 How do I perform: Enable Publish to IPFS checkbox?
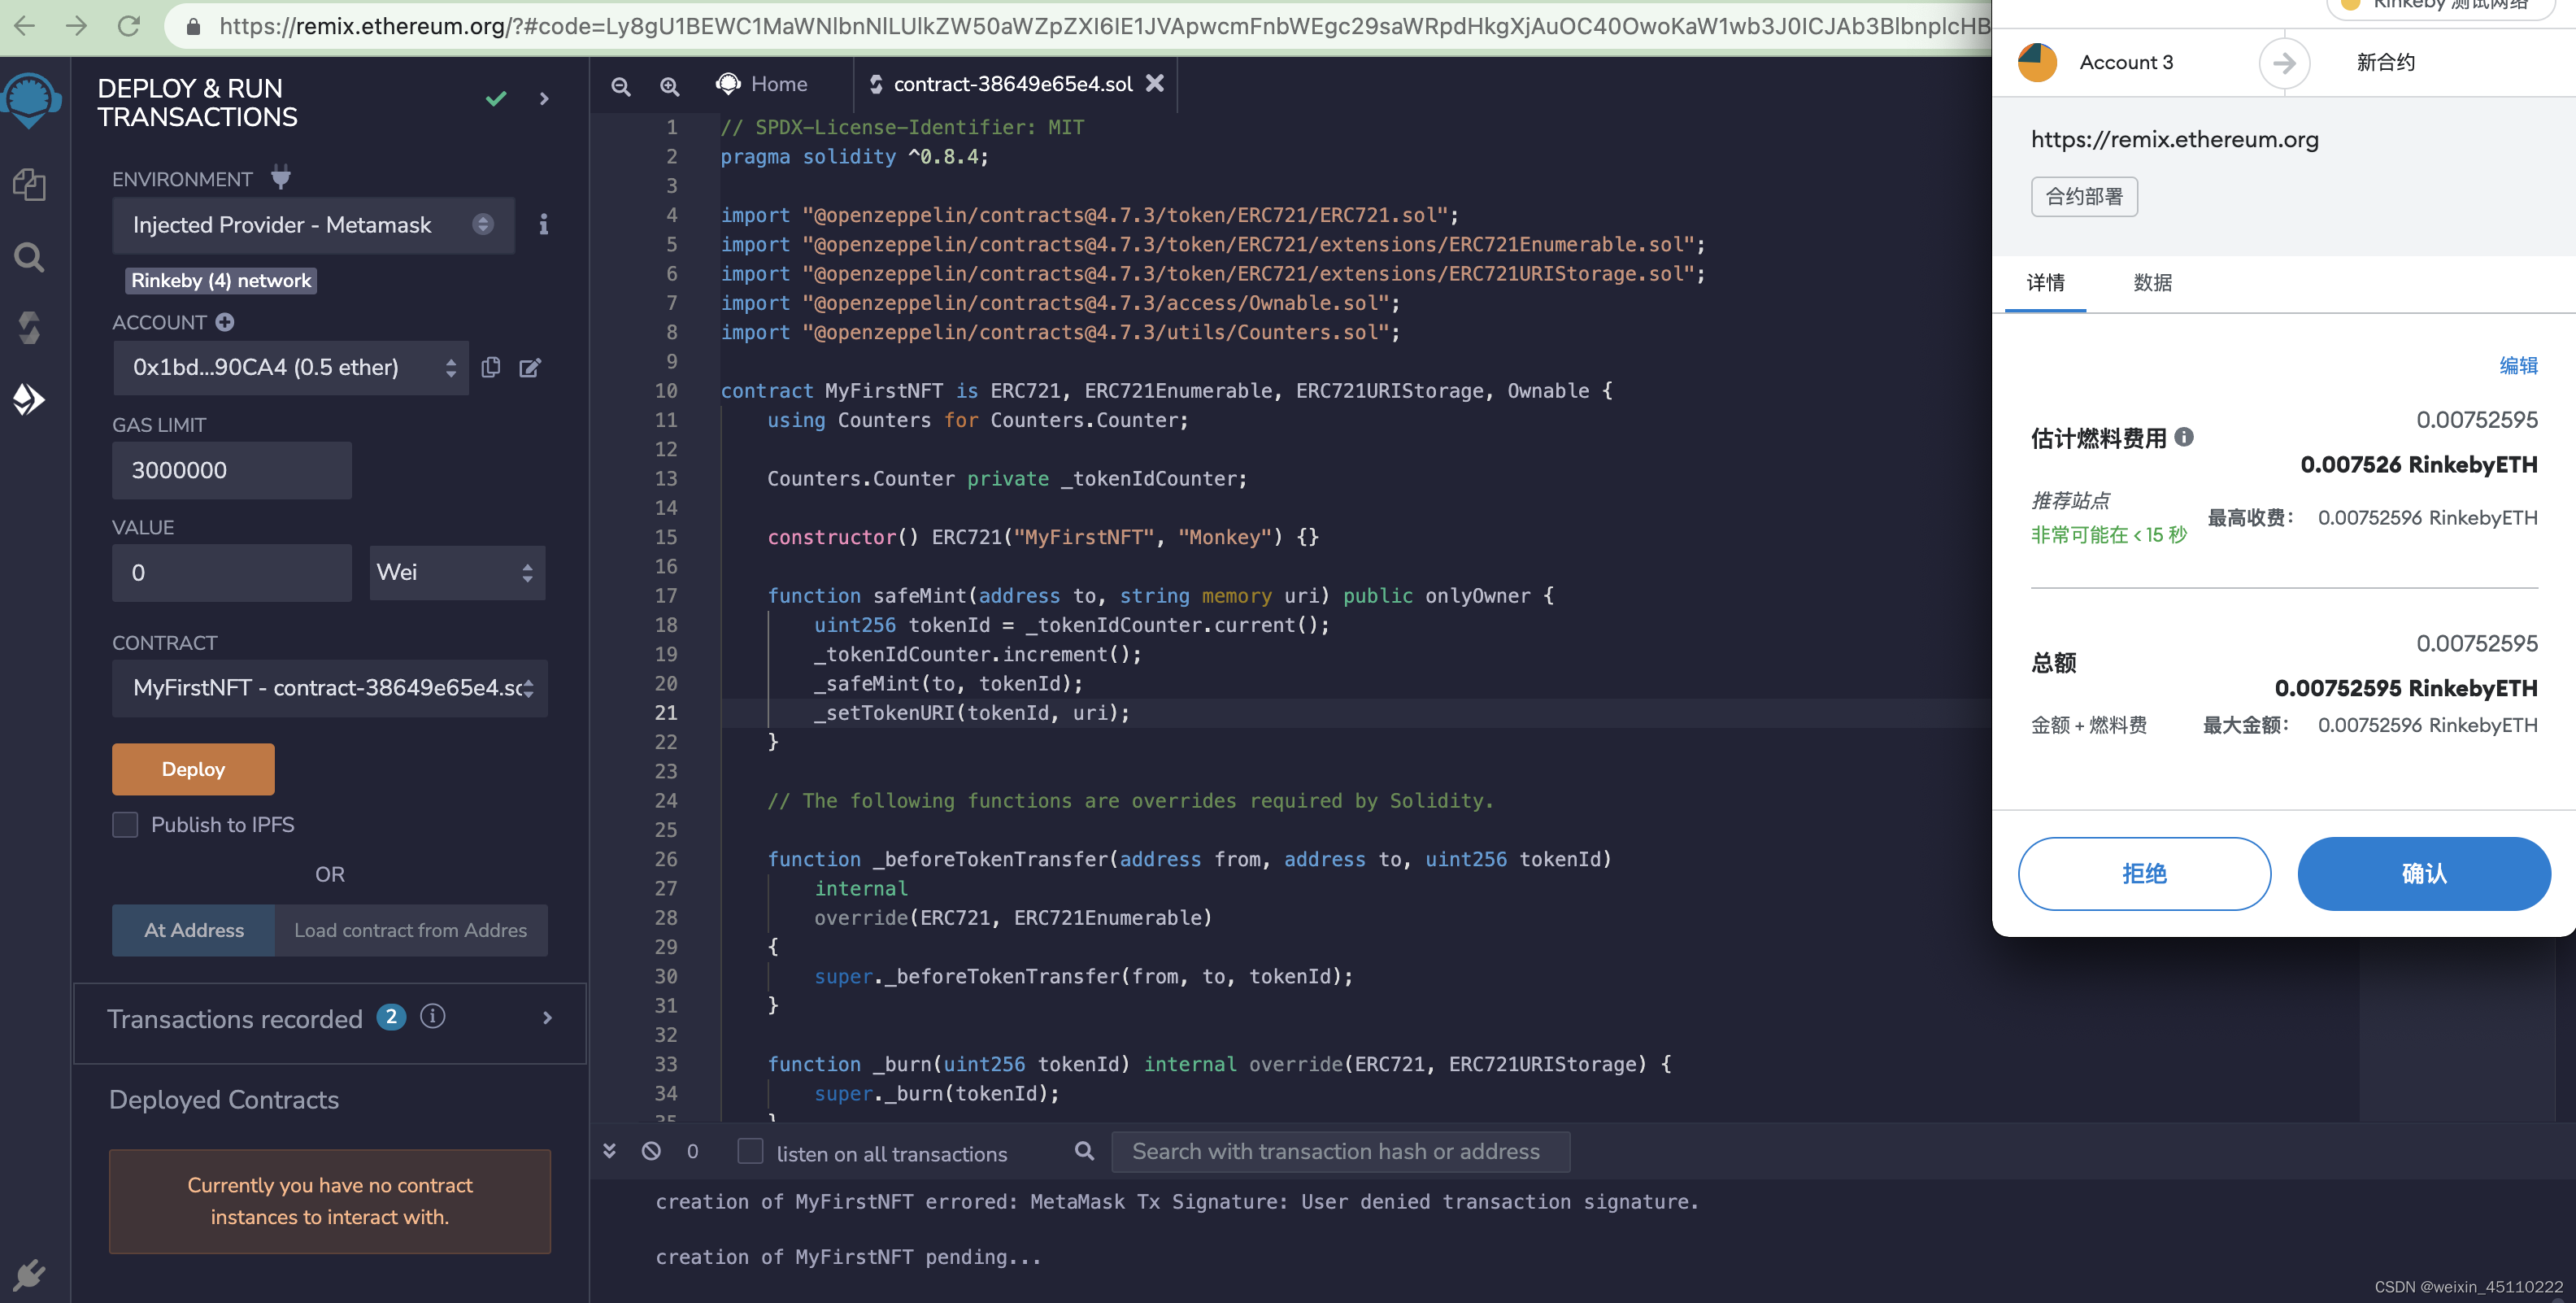coord(125,825)
